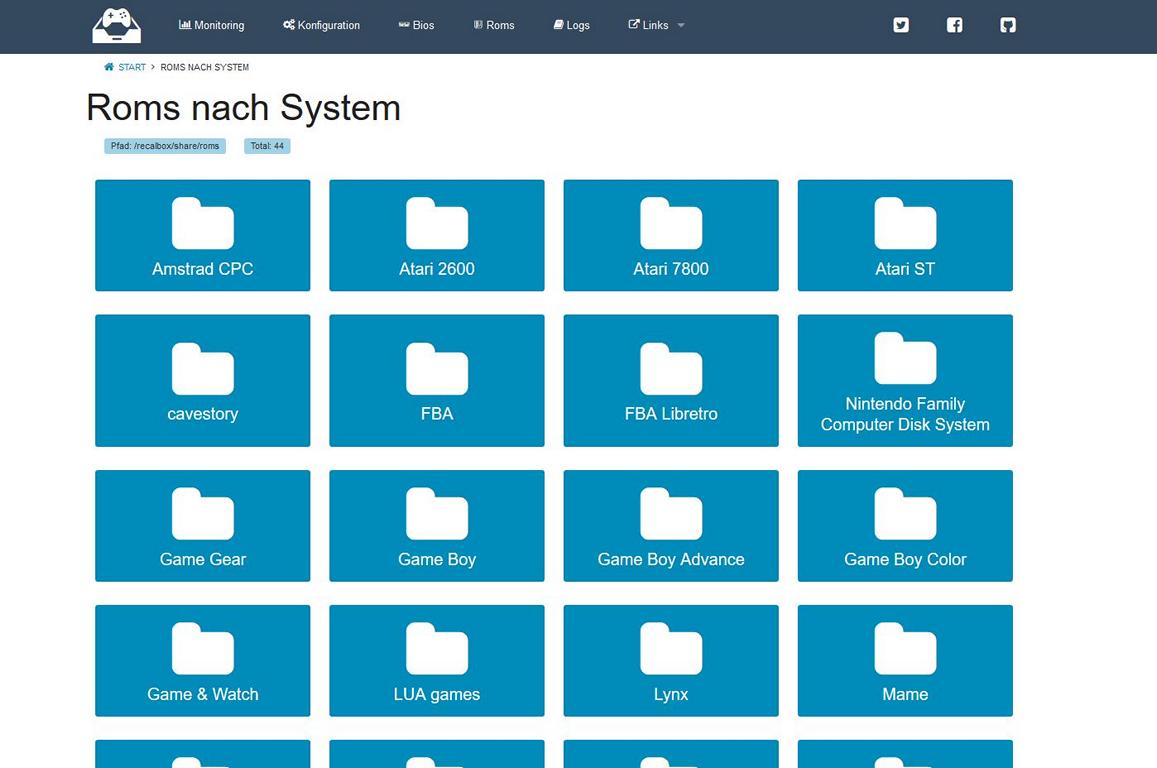
Task: Open the Nintendo Family Computer Disk System tile
Action: pyautogui.click(x=904, y=380)
